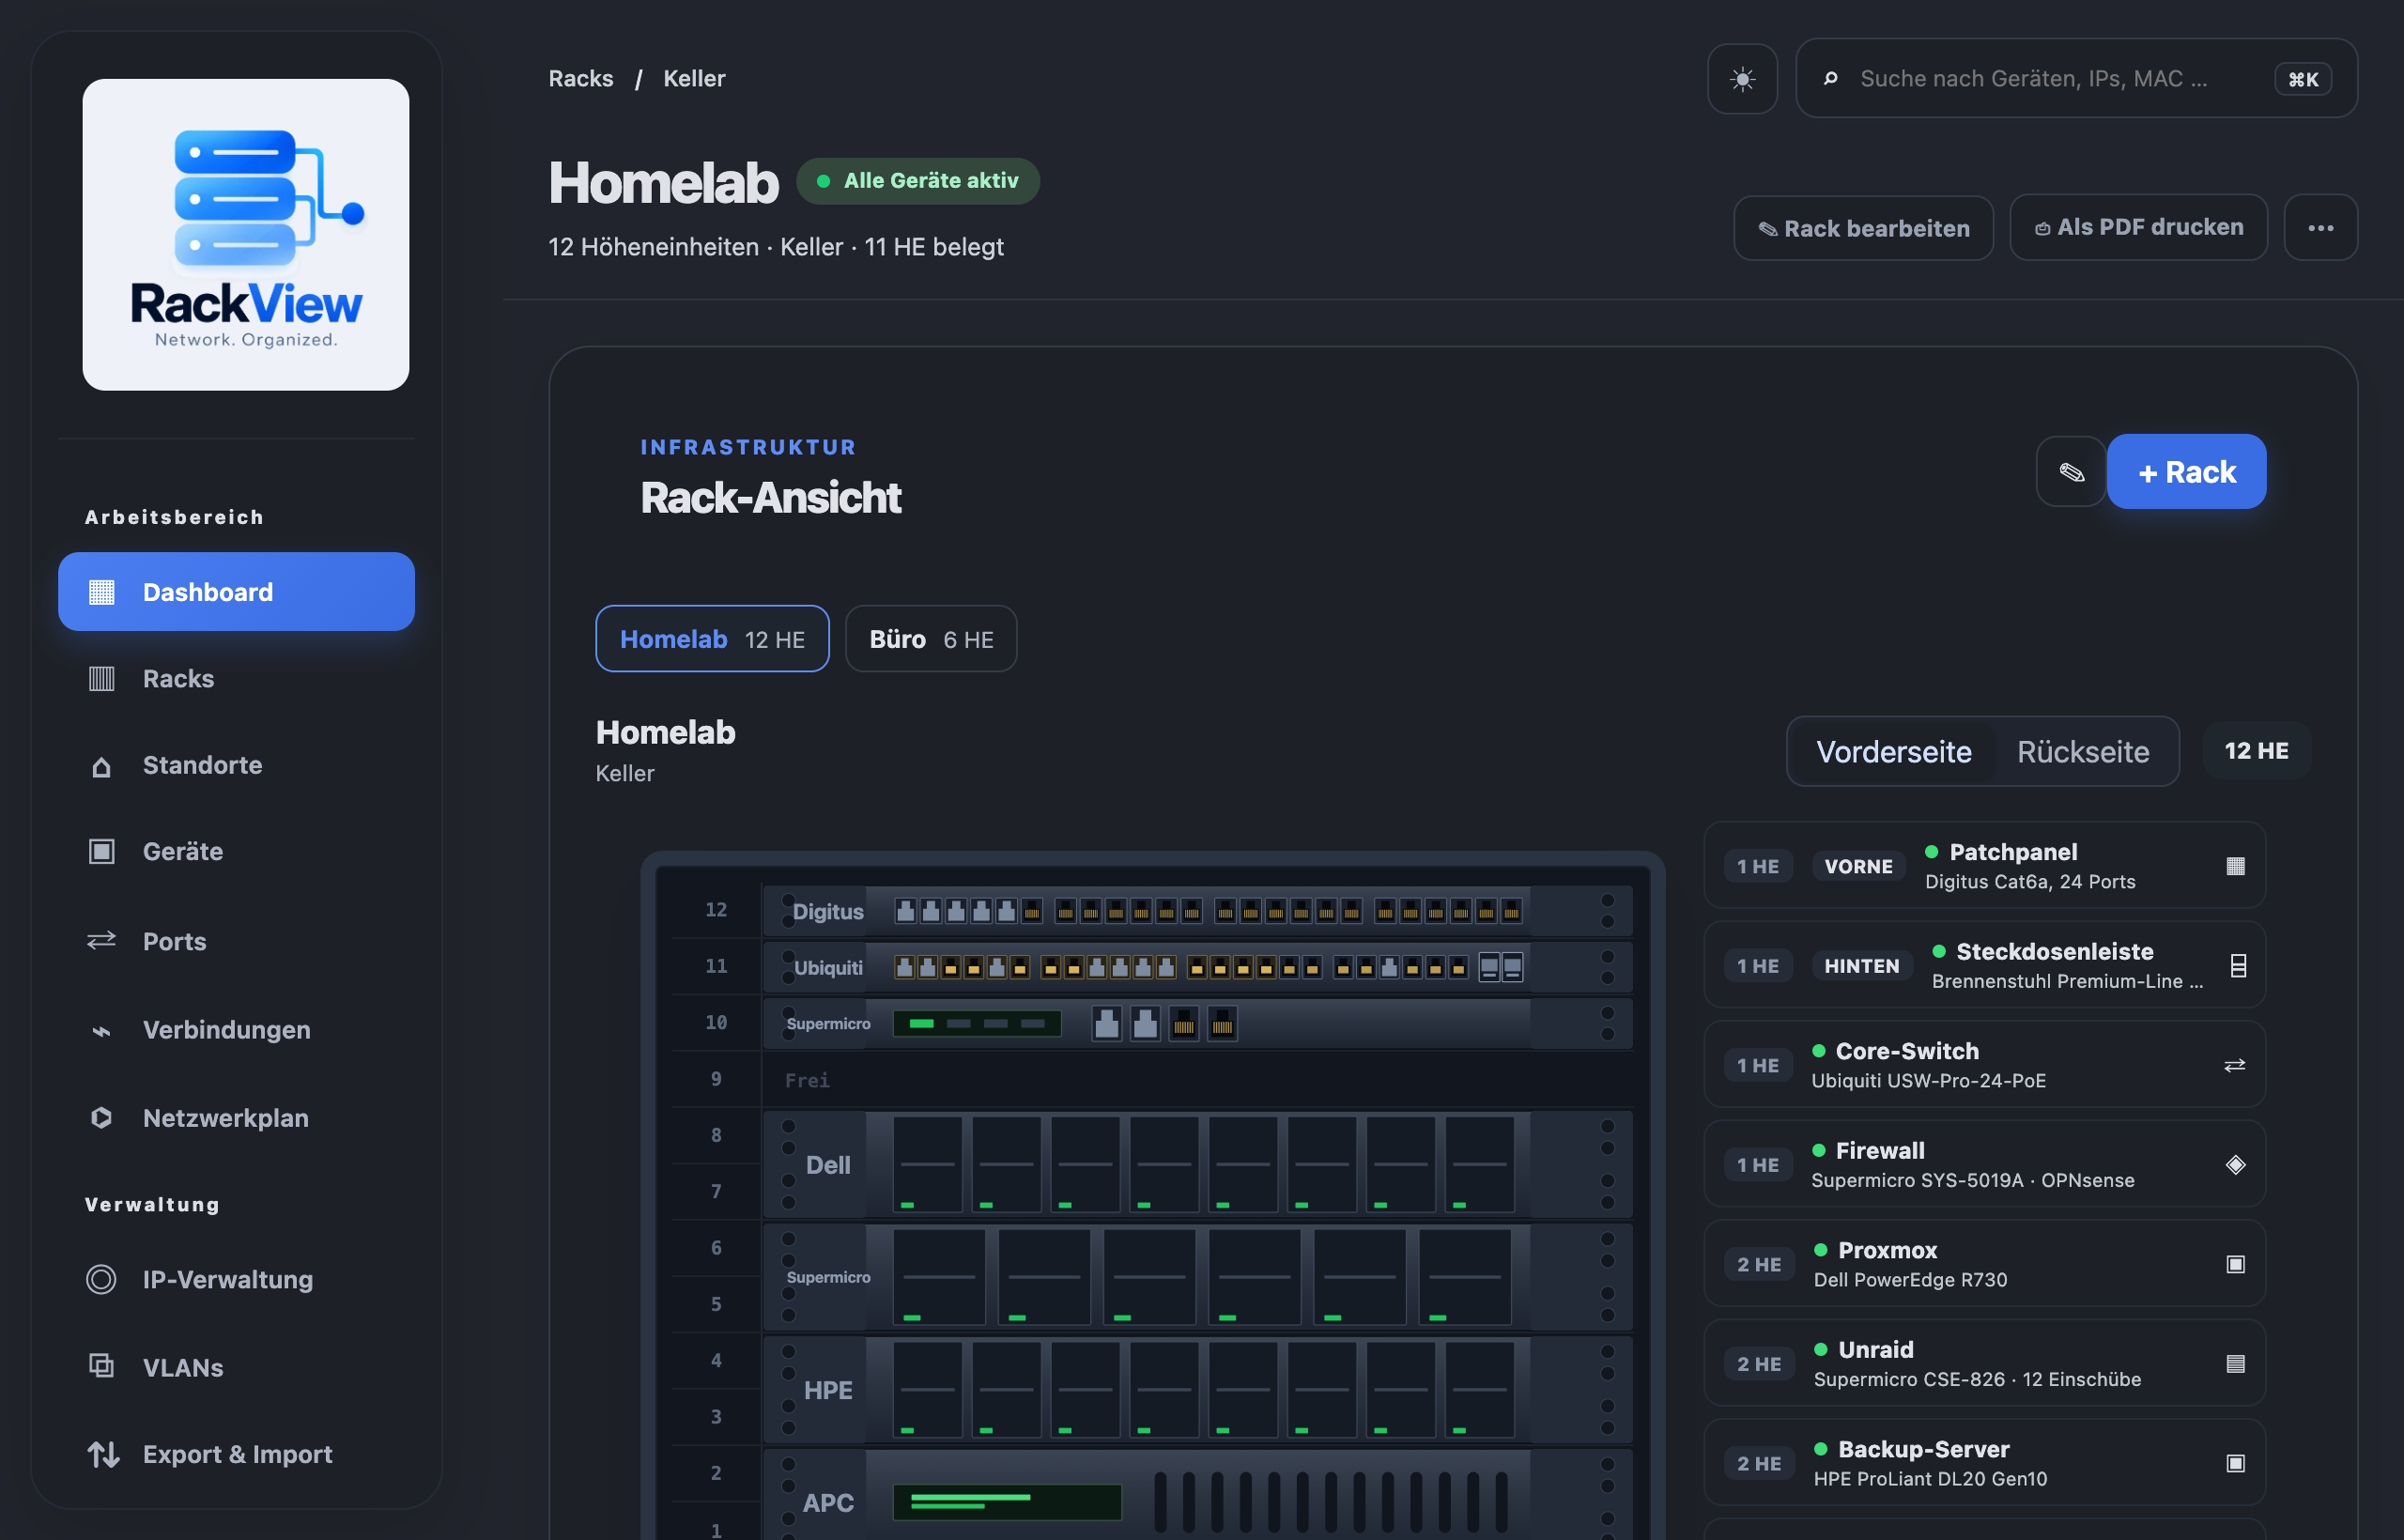Click the VLANs layers icon
Viewport: 2404px width, 1540px height.
pos(101,1366)
